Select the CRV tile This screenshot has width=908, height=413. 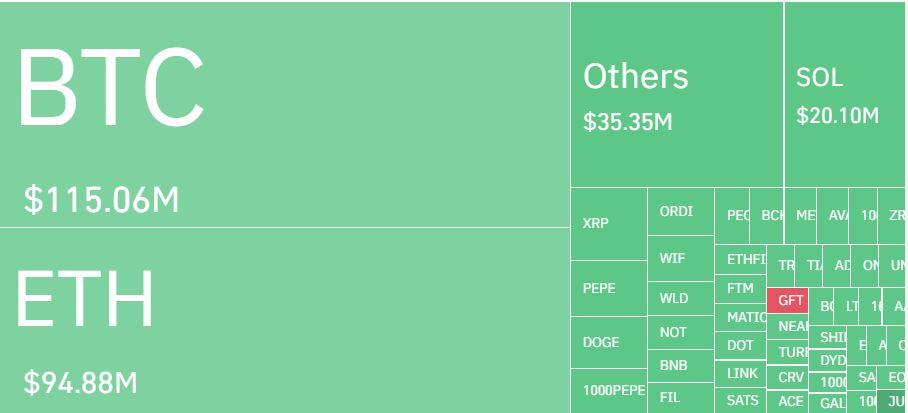pyautogui.click(x=787, y=378)
